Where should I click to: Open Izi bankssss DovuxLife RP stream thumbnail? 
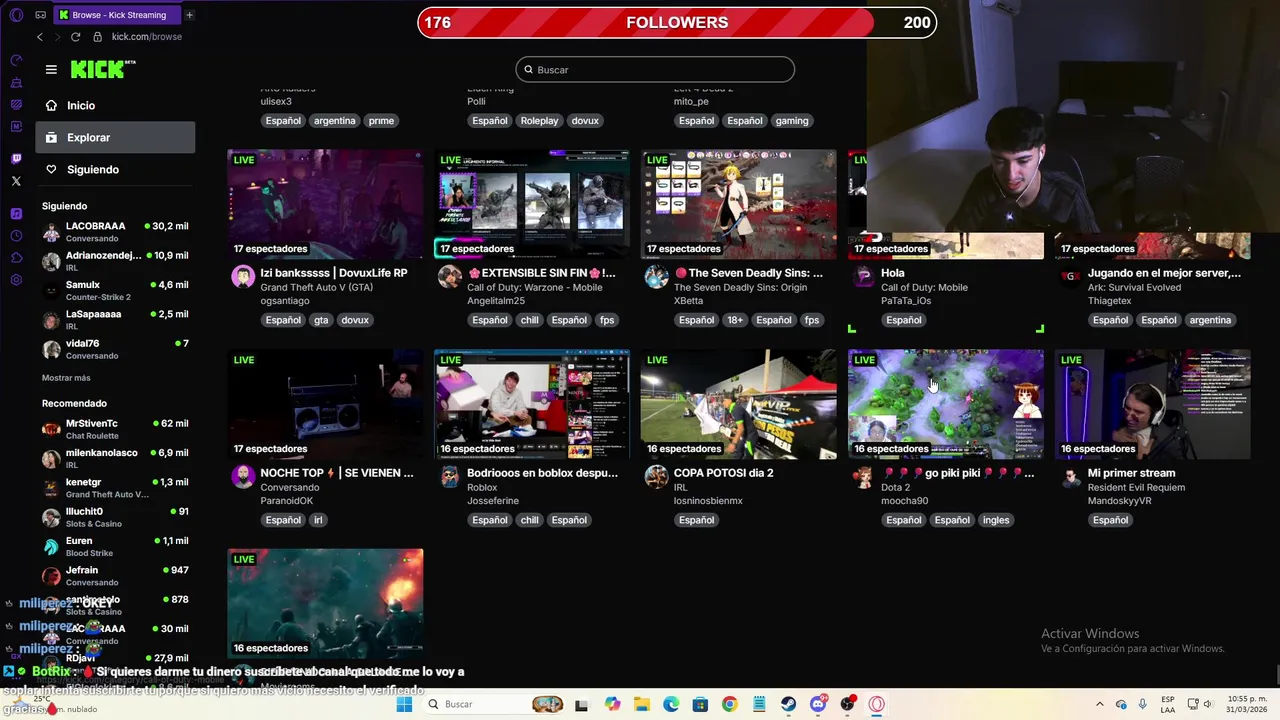click(325, 204)
